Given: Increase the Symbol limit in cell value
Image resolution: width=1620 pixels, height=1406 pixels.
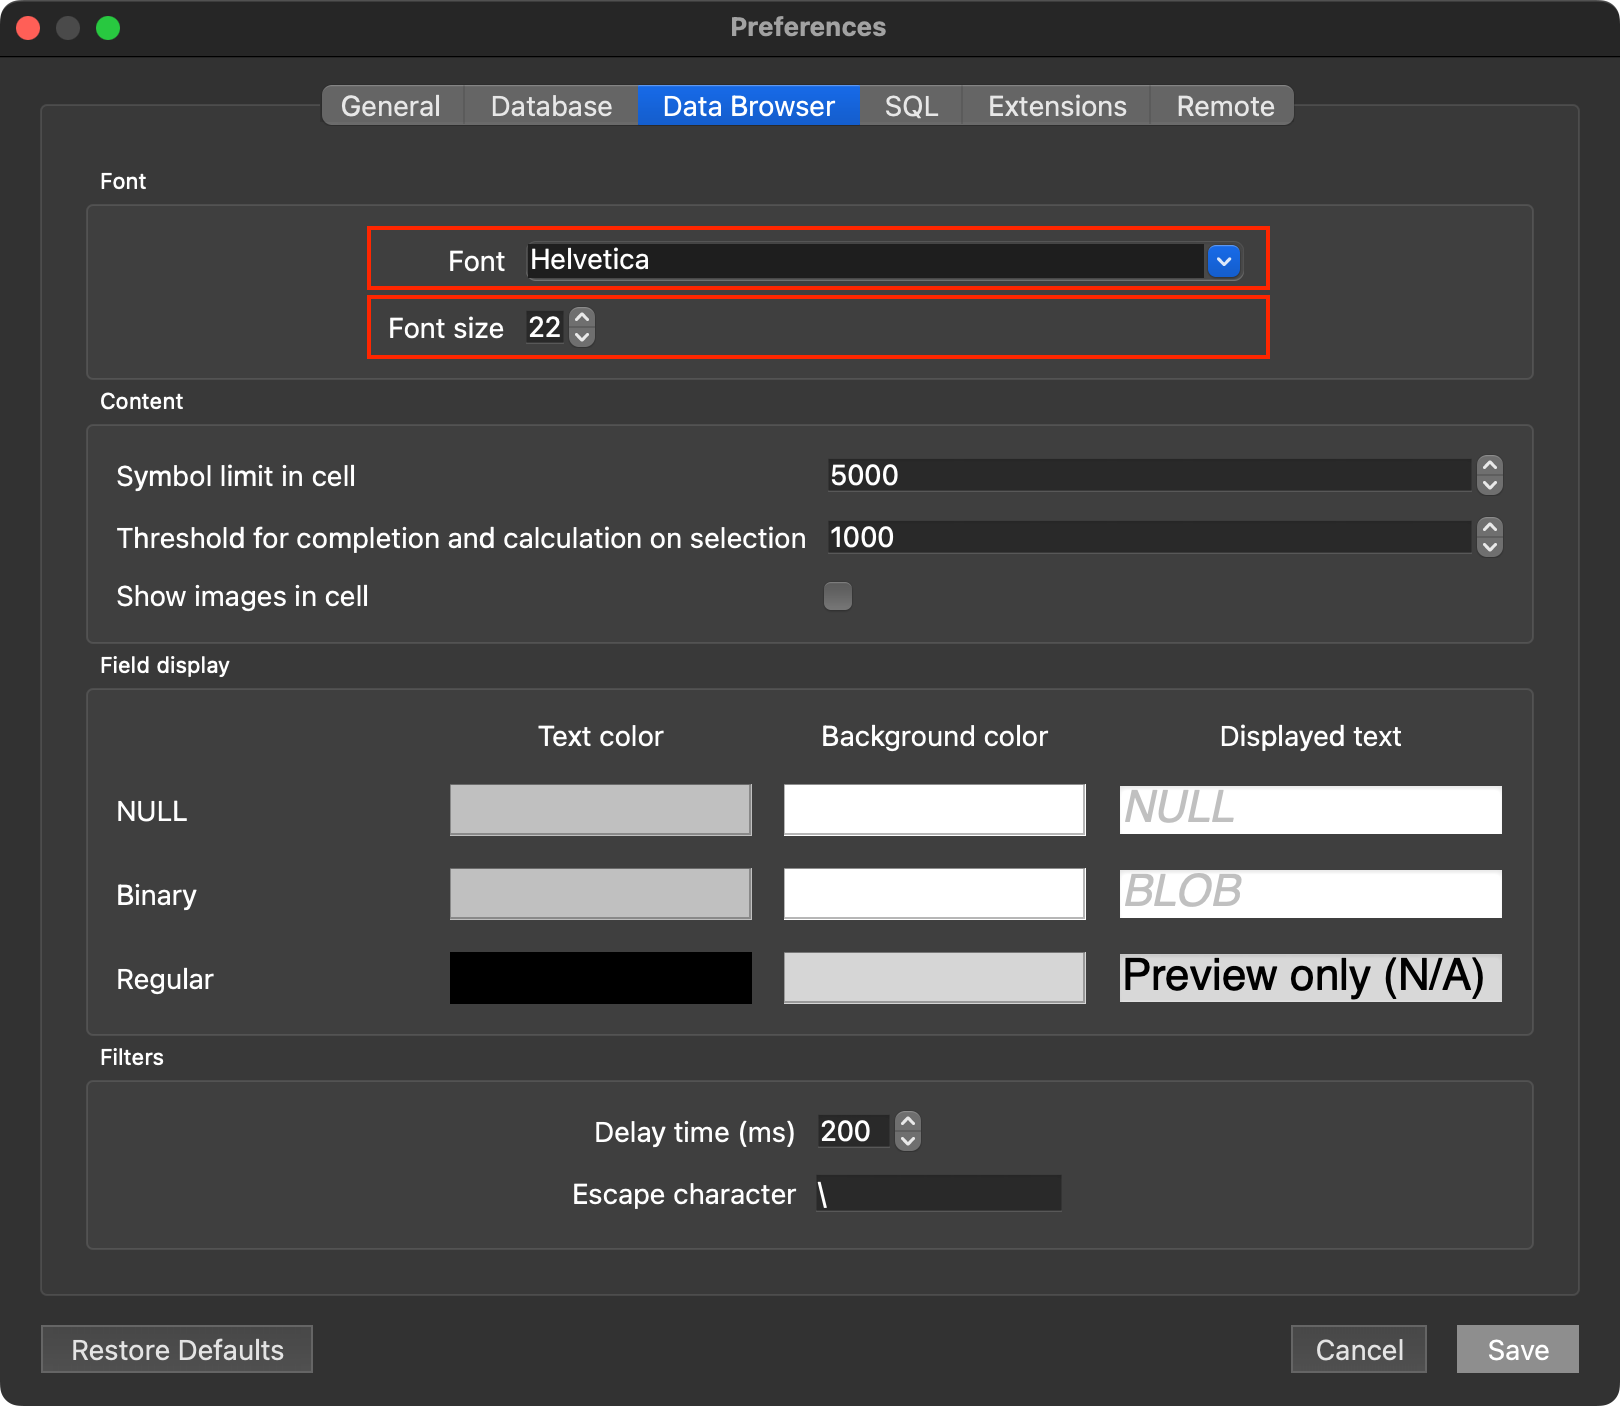Looking at the screenshot, I should click(1489, 466).
